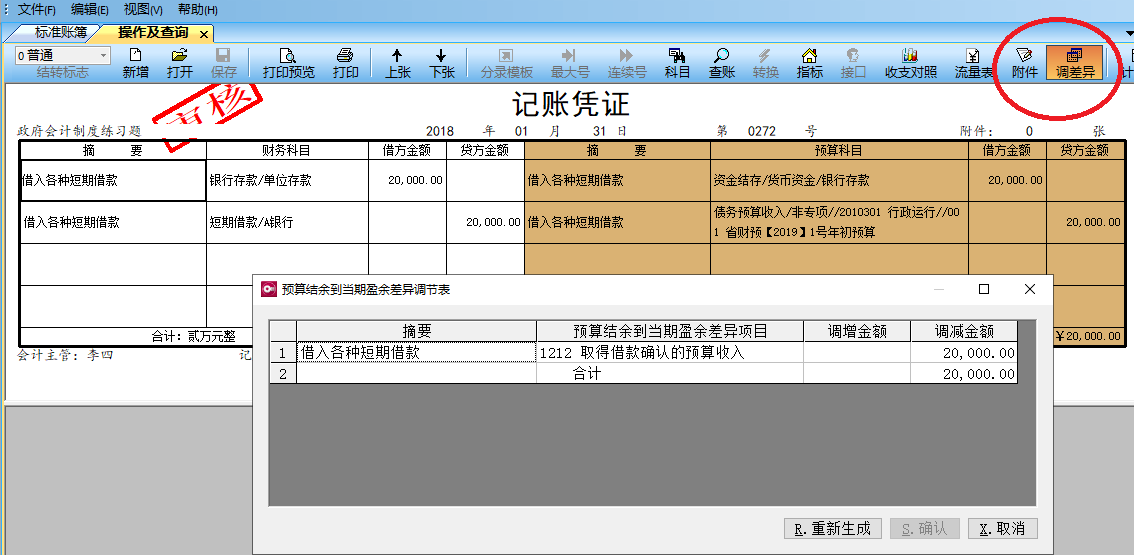Expand the 普通 voucher type dropdown
This screenshot has height=555, width=1134.
click(103, 56)
